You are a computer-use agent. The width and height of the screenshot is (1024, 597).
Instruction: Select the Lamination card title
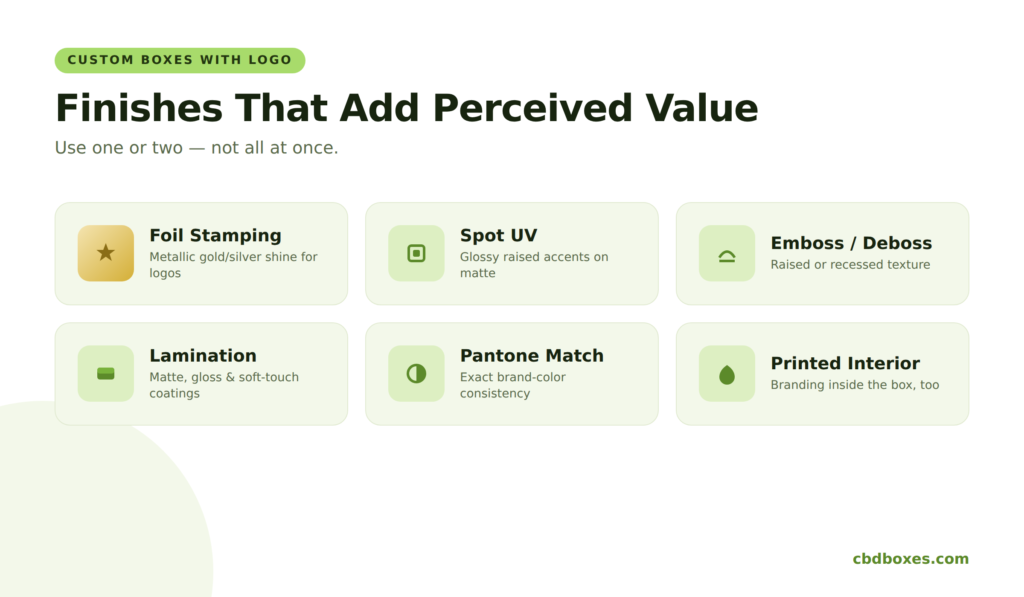point(203,355)
